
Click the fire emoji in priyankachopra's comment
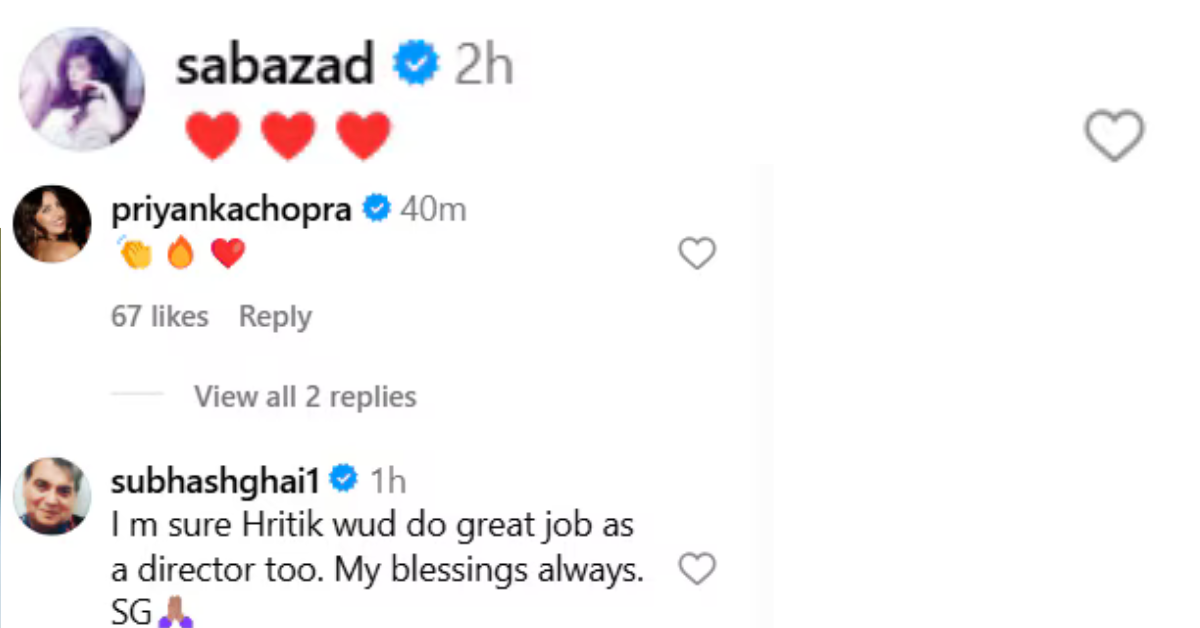pyautogui.click(x=180, y=254)
